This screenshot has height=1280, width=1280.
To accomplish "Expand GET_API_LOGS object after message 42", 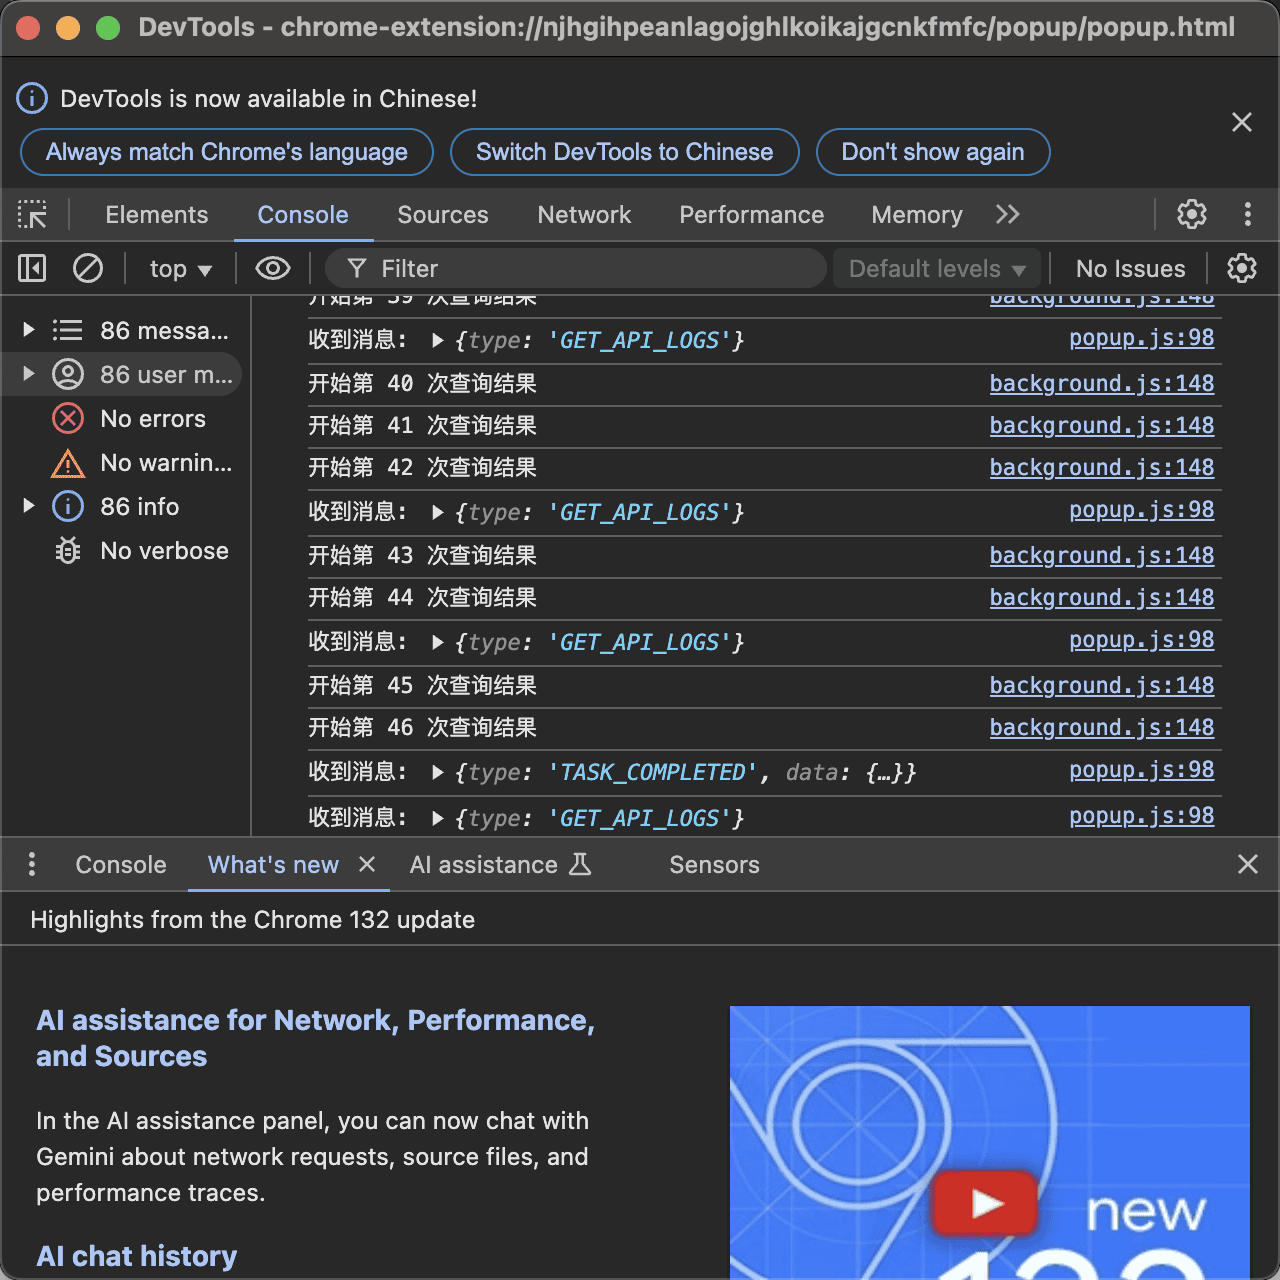I will pyautogui.click(x=437, y=512).
